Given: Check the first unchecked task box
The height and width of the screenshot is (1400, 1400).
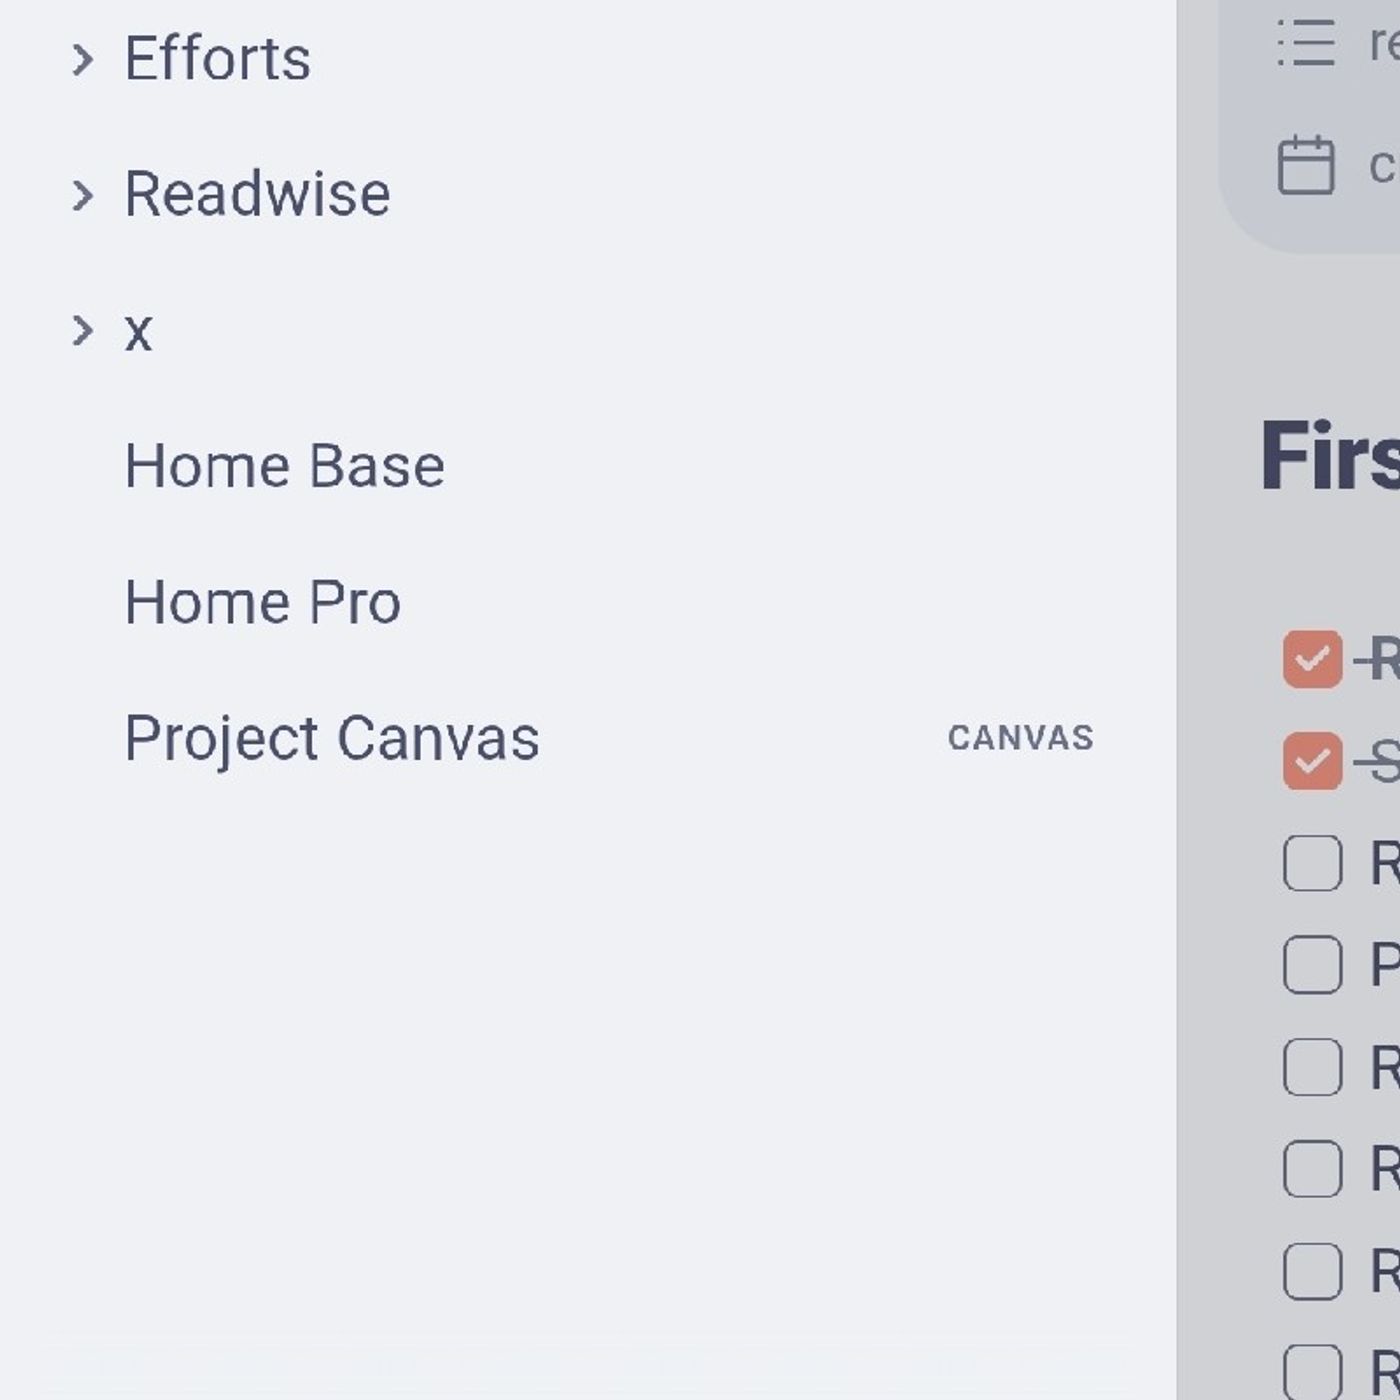Looking at the screenshot, I should (1312, 863).
